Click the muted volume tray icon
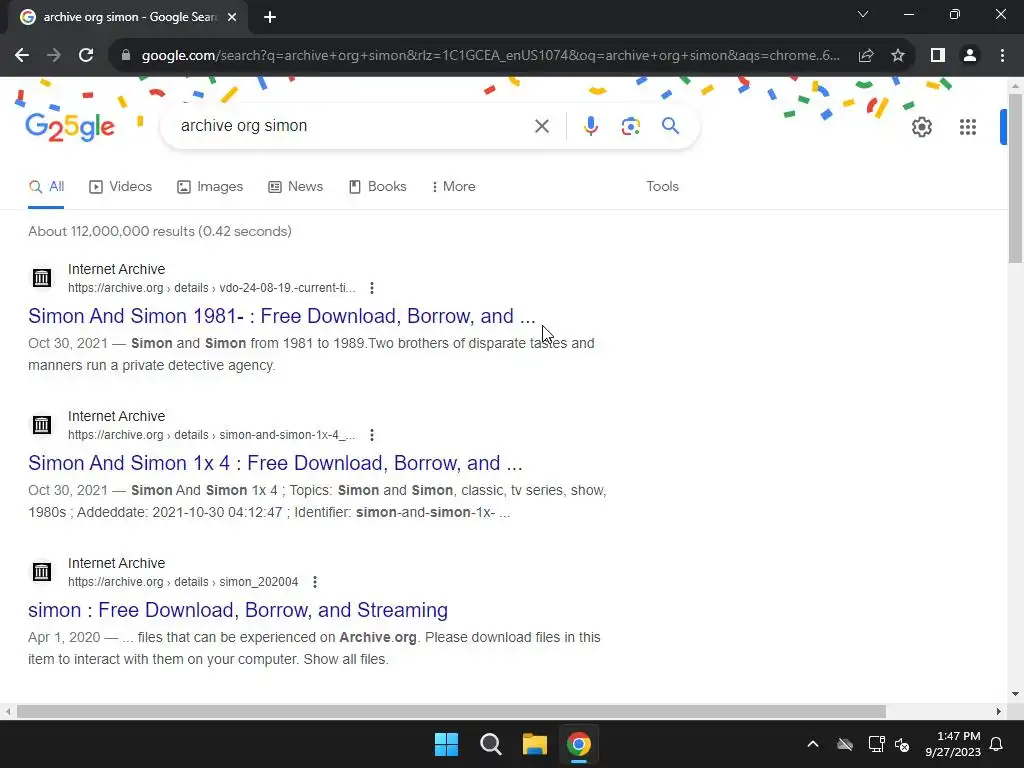Viewport: 1024px width, 768px height. (x=903, y=744)
